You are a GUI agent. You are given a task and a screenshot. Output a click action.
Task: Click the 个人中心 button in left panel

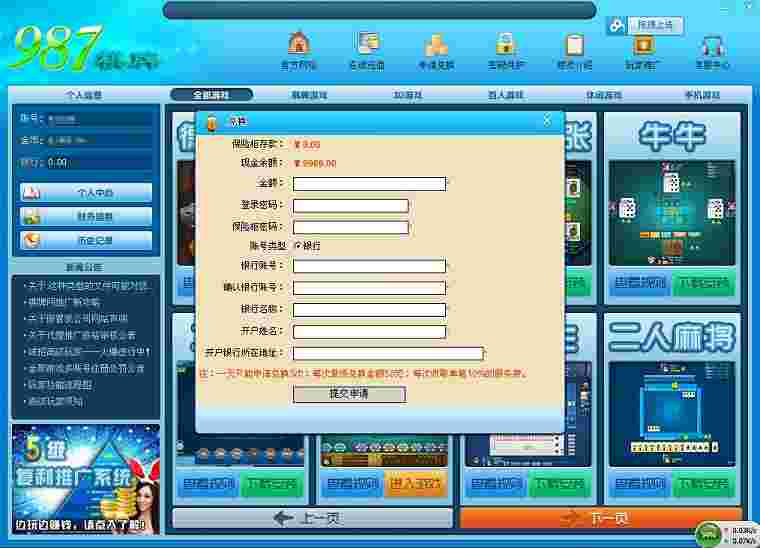pos(86,192)
